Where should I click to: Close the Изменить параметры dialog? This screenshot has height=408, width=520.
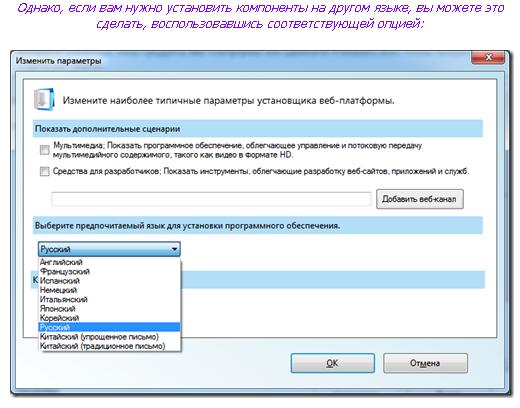[488, 58]
